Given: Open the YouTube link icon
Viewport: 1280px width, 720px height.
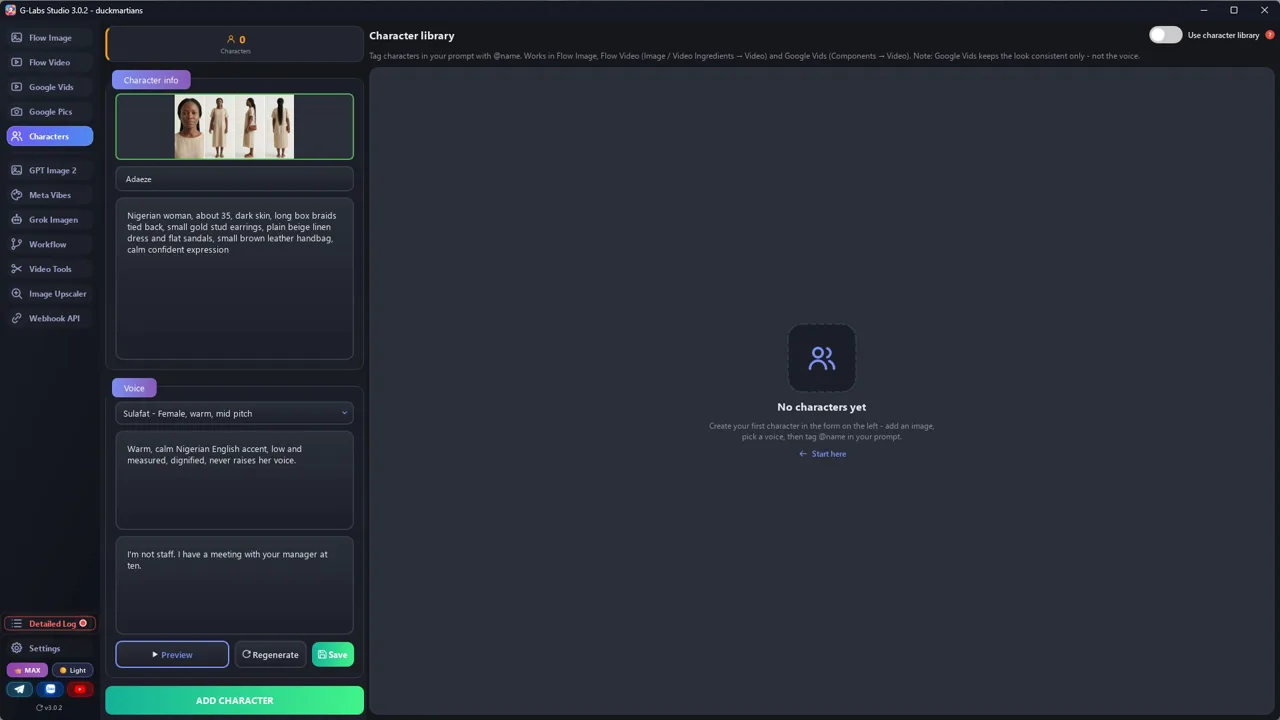Looking at the screenshot, I should [x=80, y=689].
